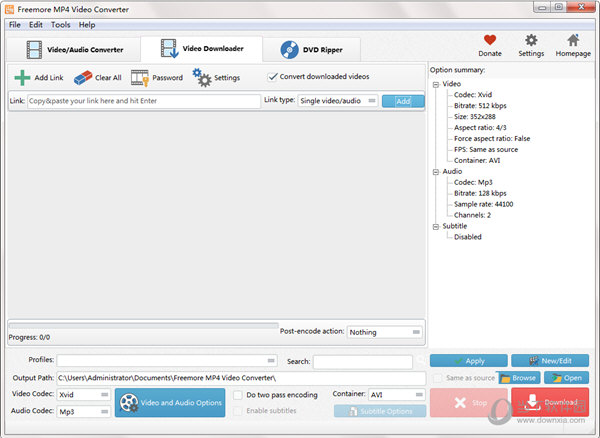Click the Search input field

[362, 361]
